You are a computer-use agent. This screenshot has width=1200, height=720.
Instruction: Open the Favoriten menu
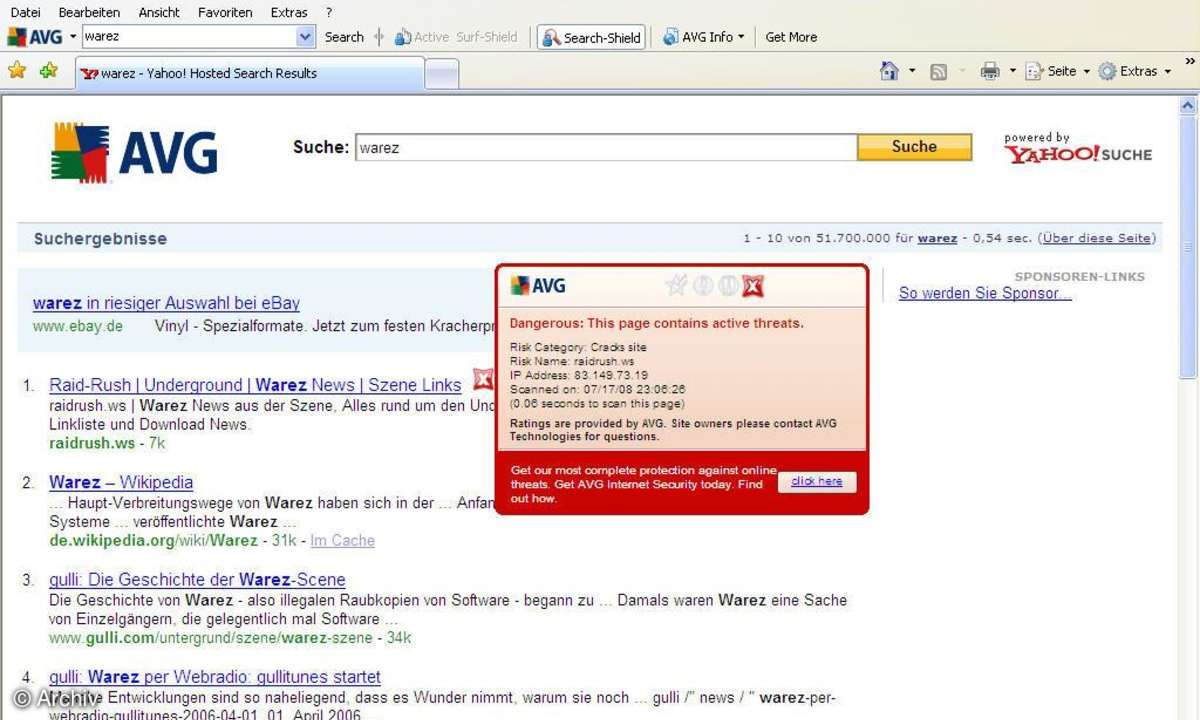(225, 12)
